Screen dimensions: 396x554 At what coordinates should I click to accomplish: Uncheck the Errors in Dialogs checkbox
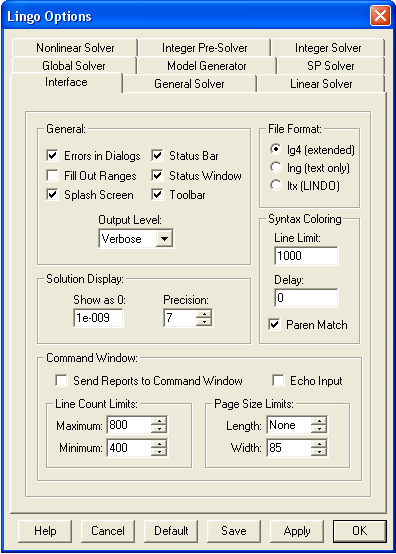pyautogui.click(x=52, y=155)
